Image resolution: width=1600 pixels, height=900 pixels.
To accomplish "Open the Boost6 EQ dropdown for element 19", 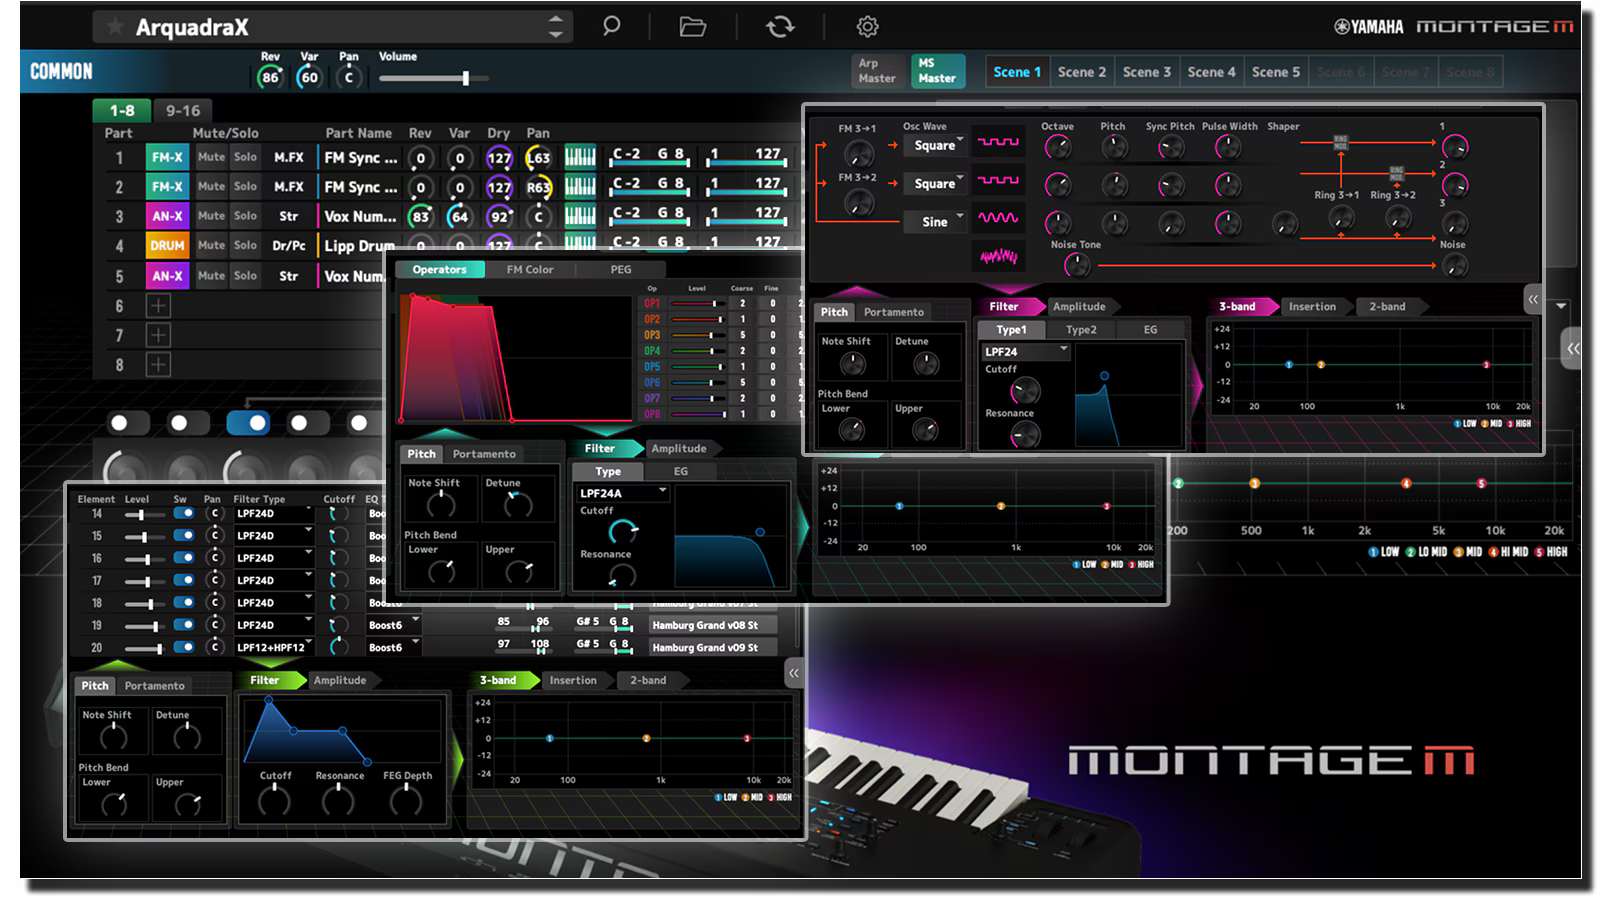I will [x=393, y=625].
